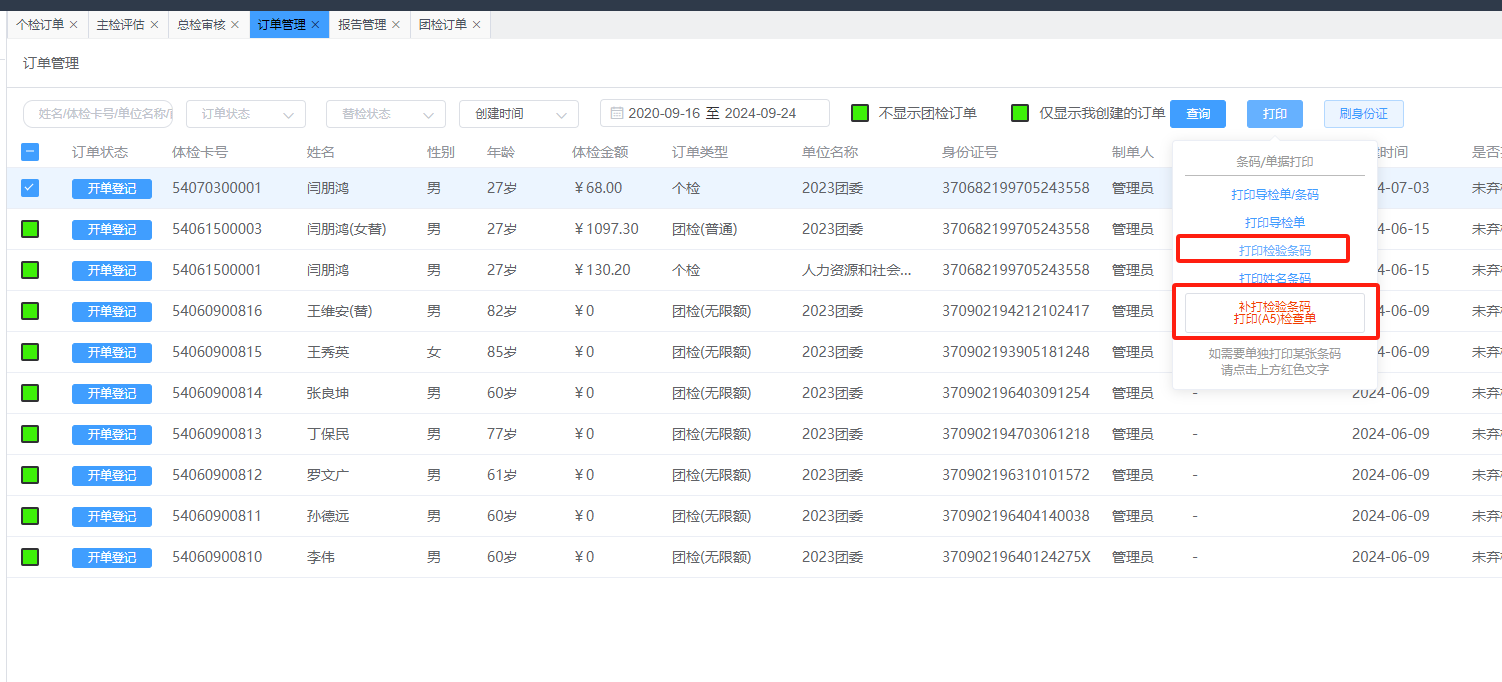The image size is (1502, 682).
Task: Focus the 姓名/体检卡号/单位名称 search field
Action: [98, 114]
